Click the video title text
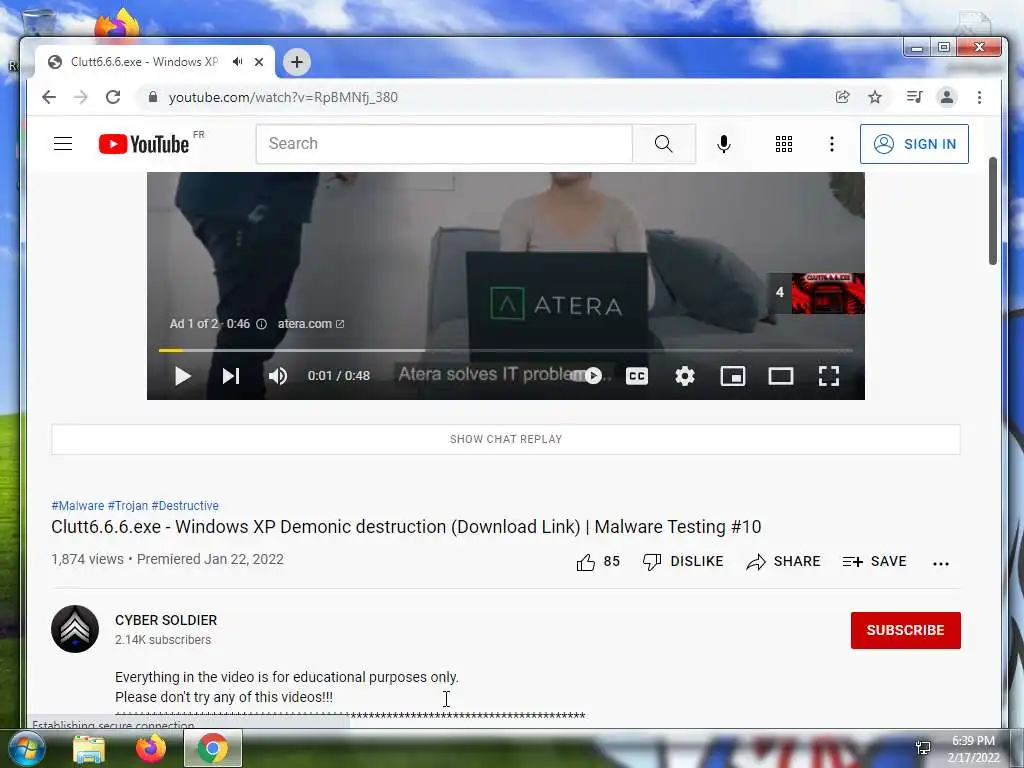The width and height of the screenshot is (1024, 768). (x=406, y=527)
